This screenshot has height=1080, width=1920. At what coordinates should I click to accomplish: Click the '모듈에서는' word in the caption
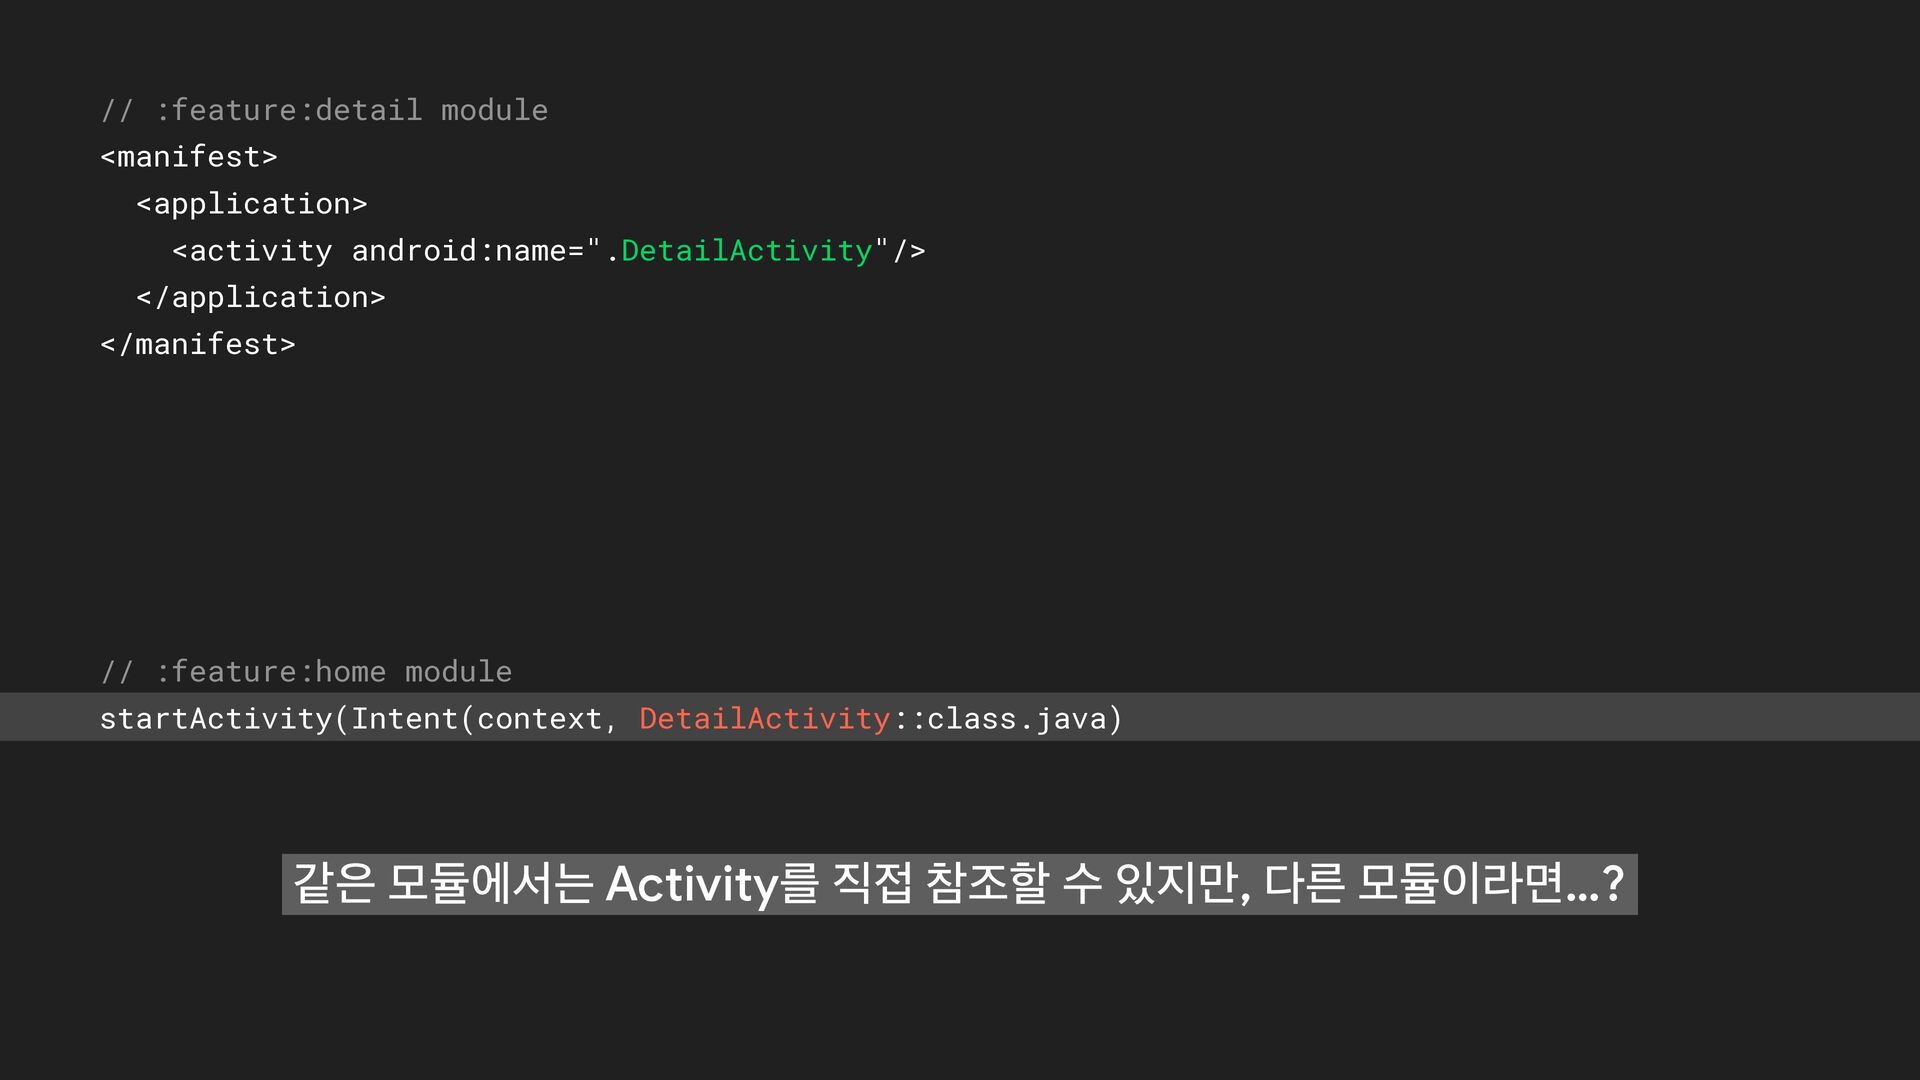point(490,884)
